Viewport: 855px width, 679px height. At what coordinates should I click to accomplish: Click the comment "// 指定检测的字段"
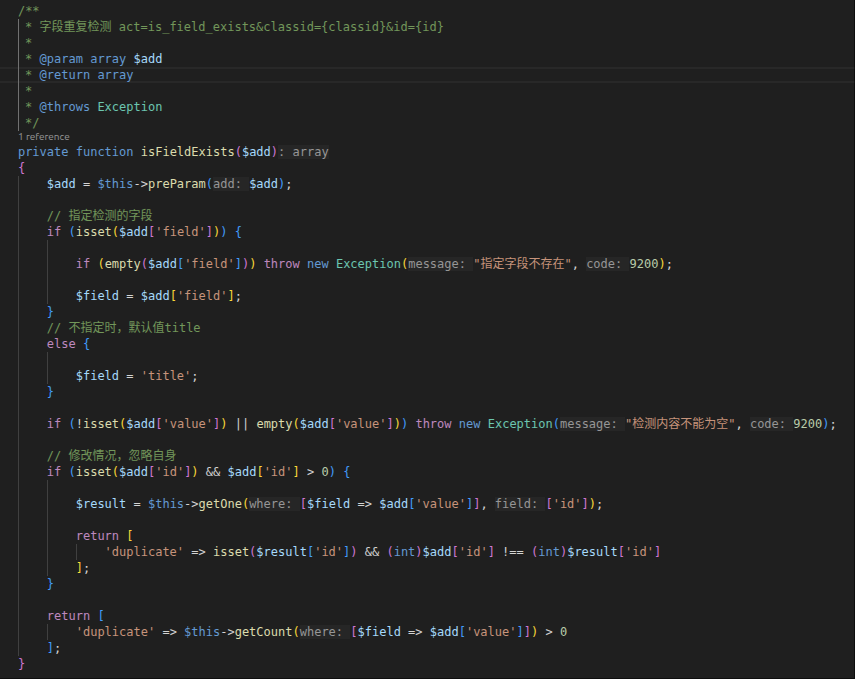100,215
